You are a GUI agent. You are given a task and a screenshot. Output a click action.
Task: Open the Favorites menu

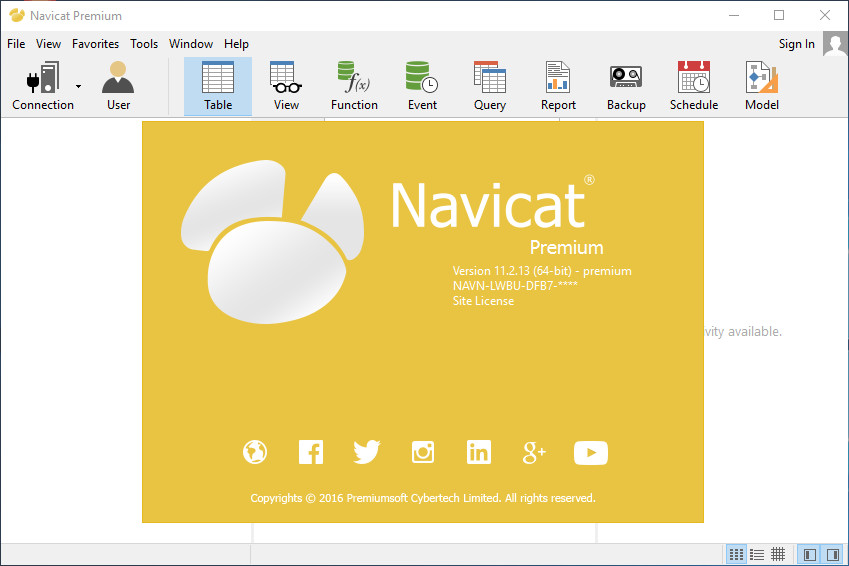click(95, 44)
